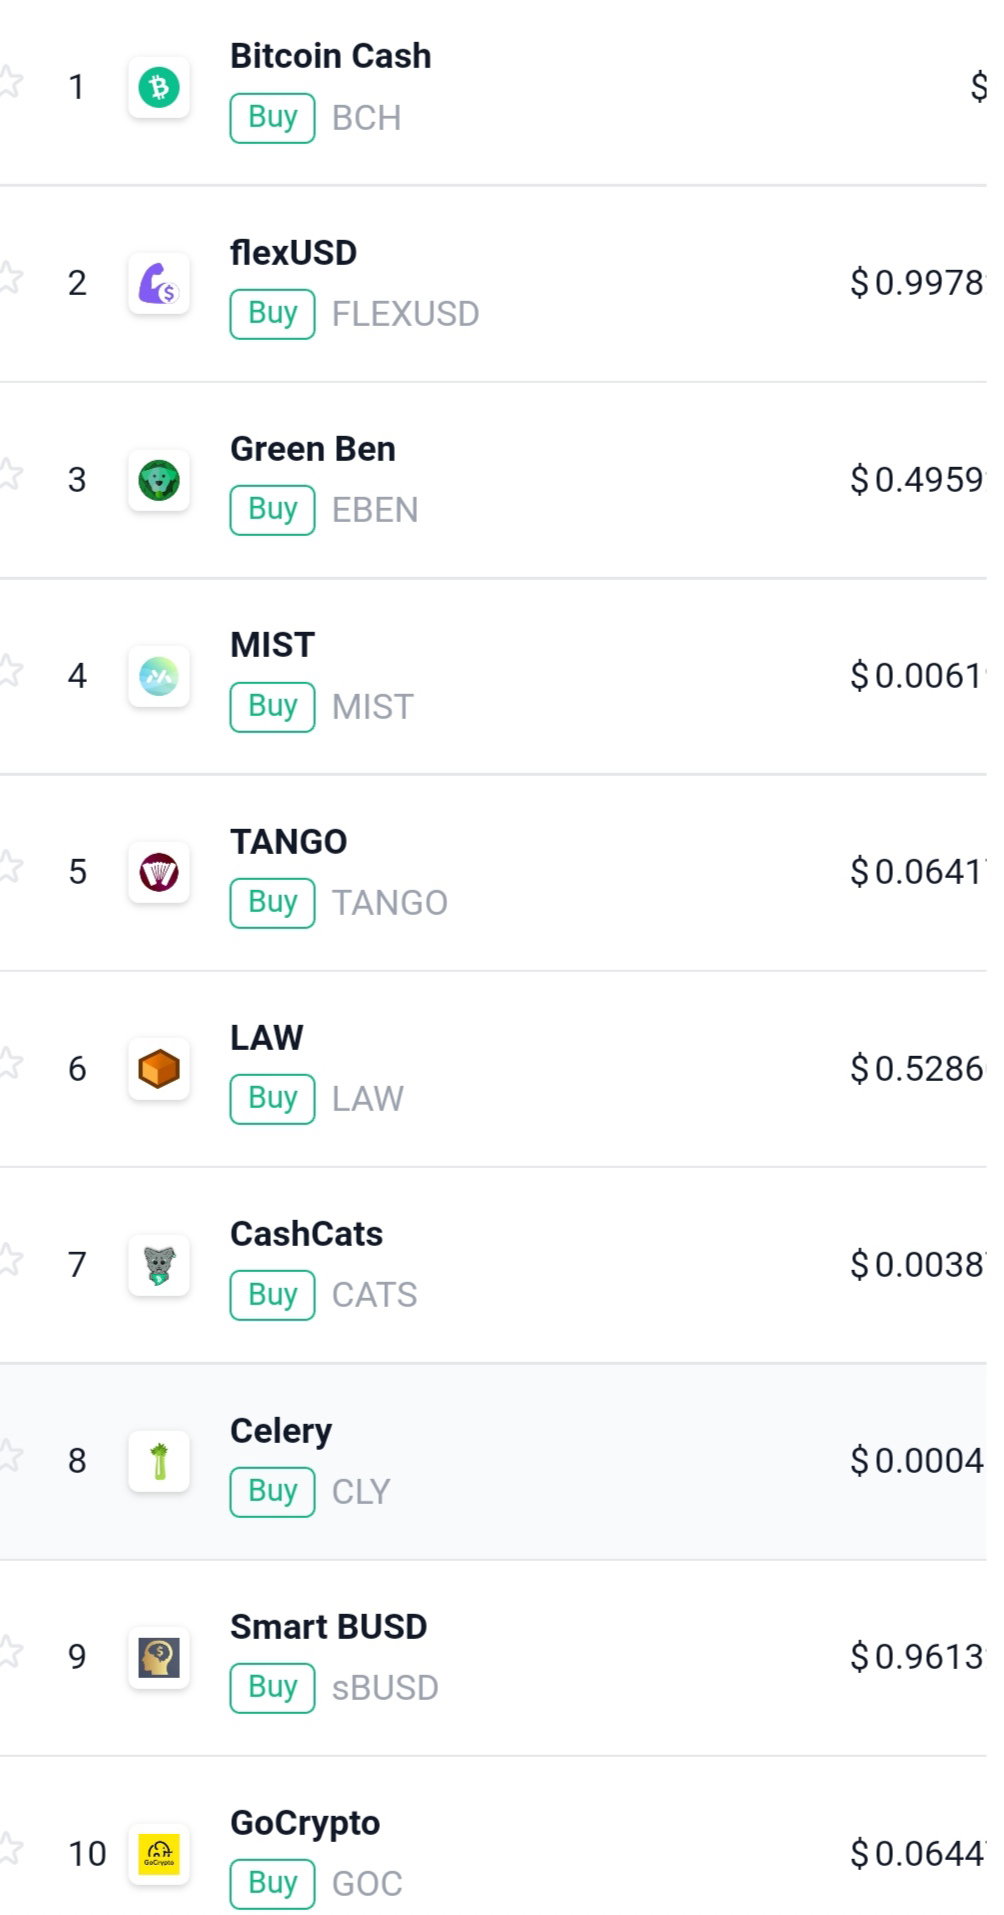The width and height of the screenshot is (1004, 1915).
Task: Toggle watchlist star for LAW
Action: click(9, 1062)
